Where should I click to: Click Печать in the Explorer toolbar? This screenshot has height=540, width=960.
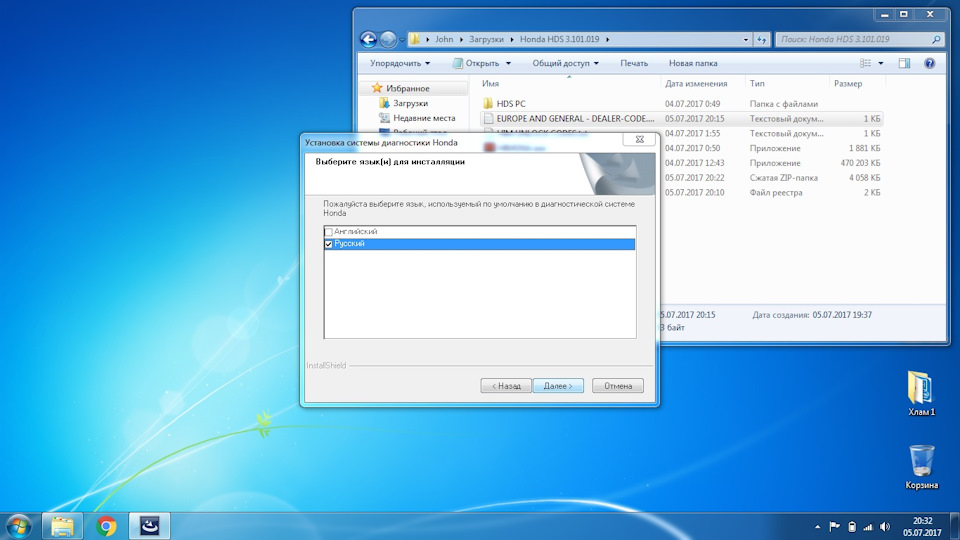[x=634, y=63]
